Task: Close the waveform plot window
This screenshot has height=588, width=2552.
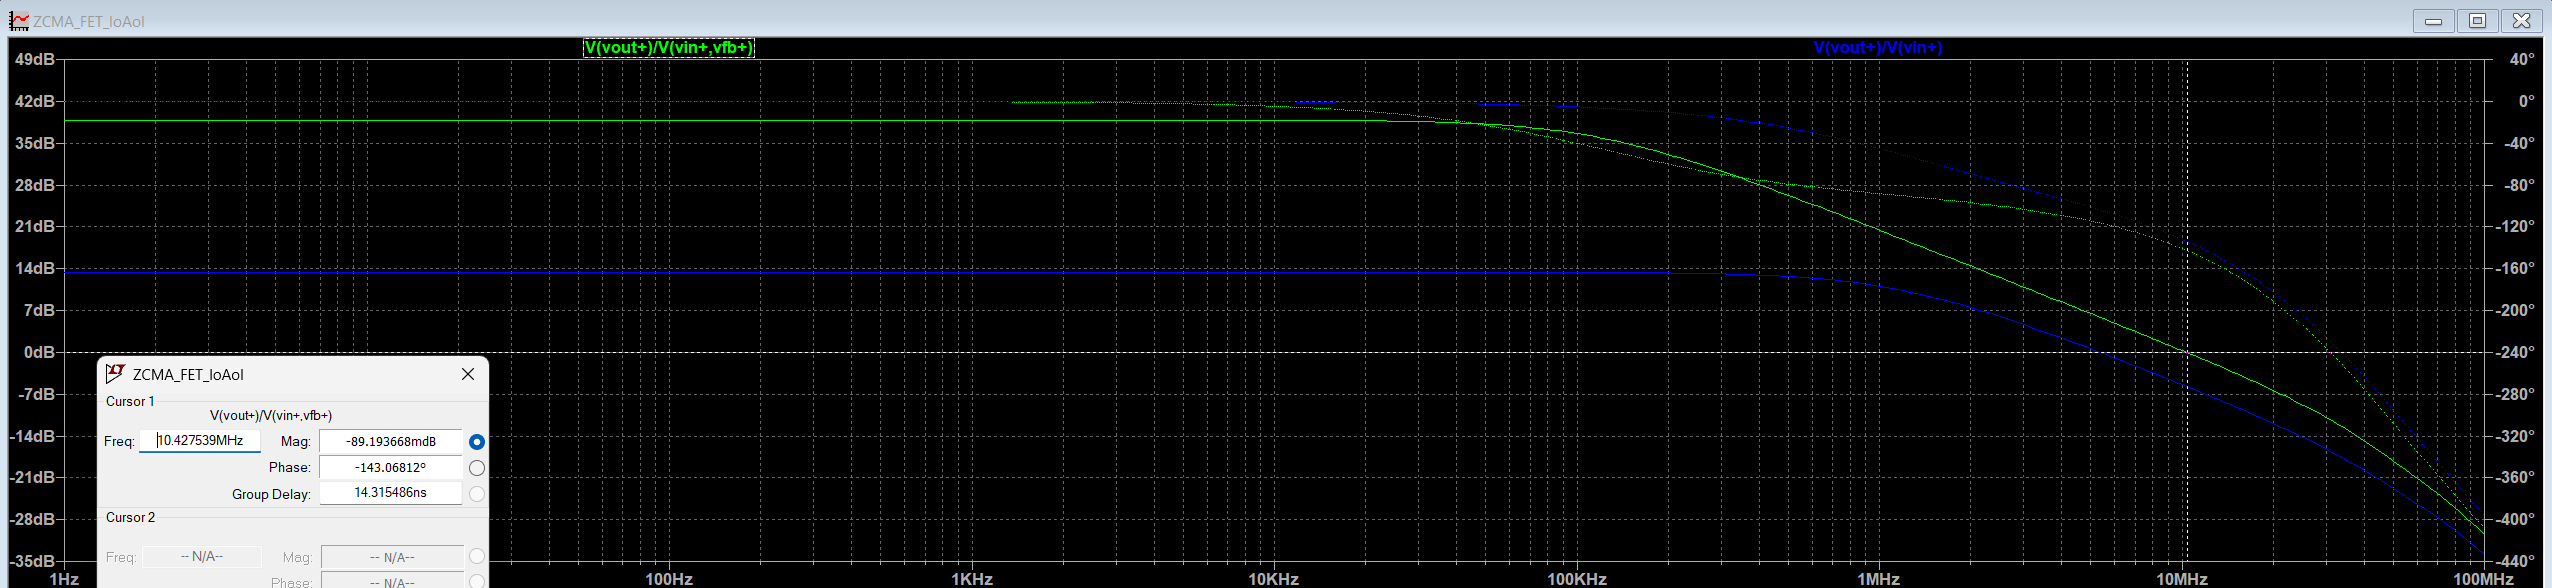Action: pos(2522,21)
